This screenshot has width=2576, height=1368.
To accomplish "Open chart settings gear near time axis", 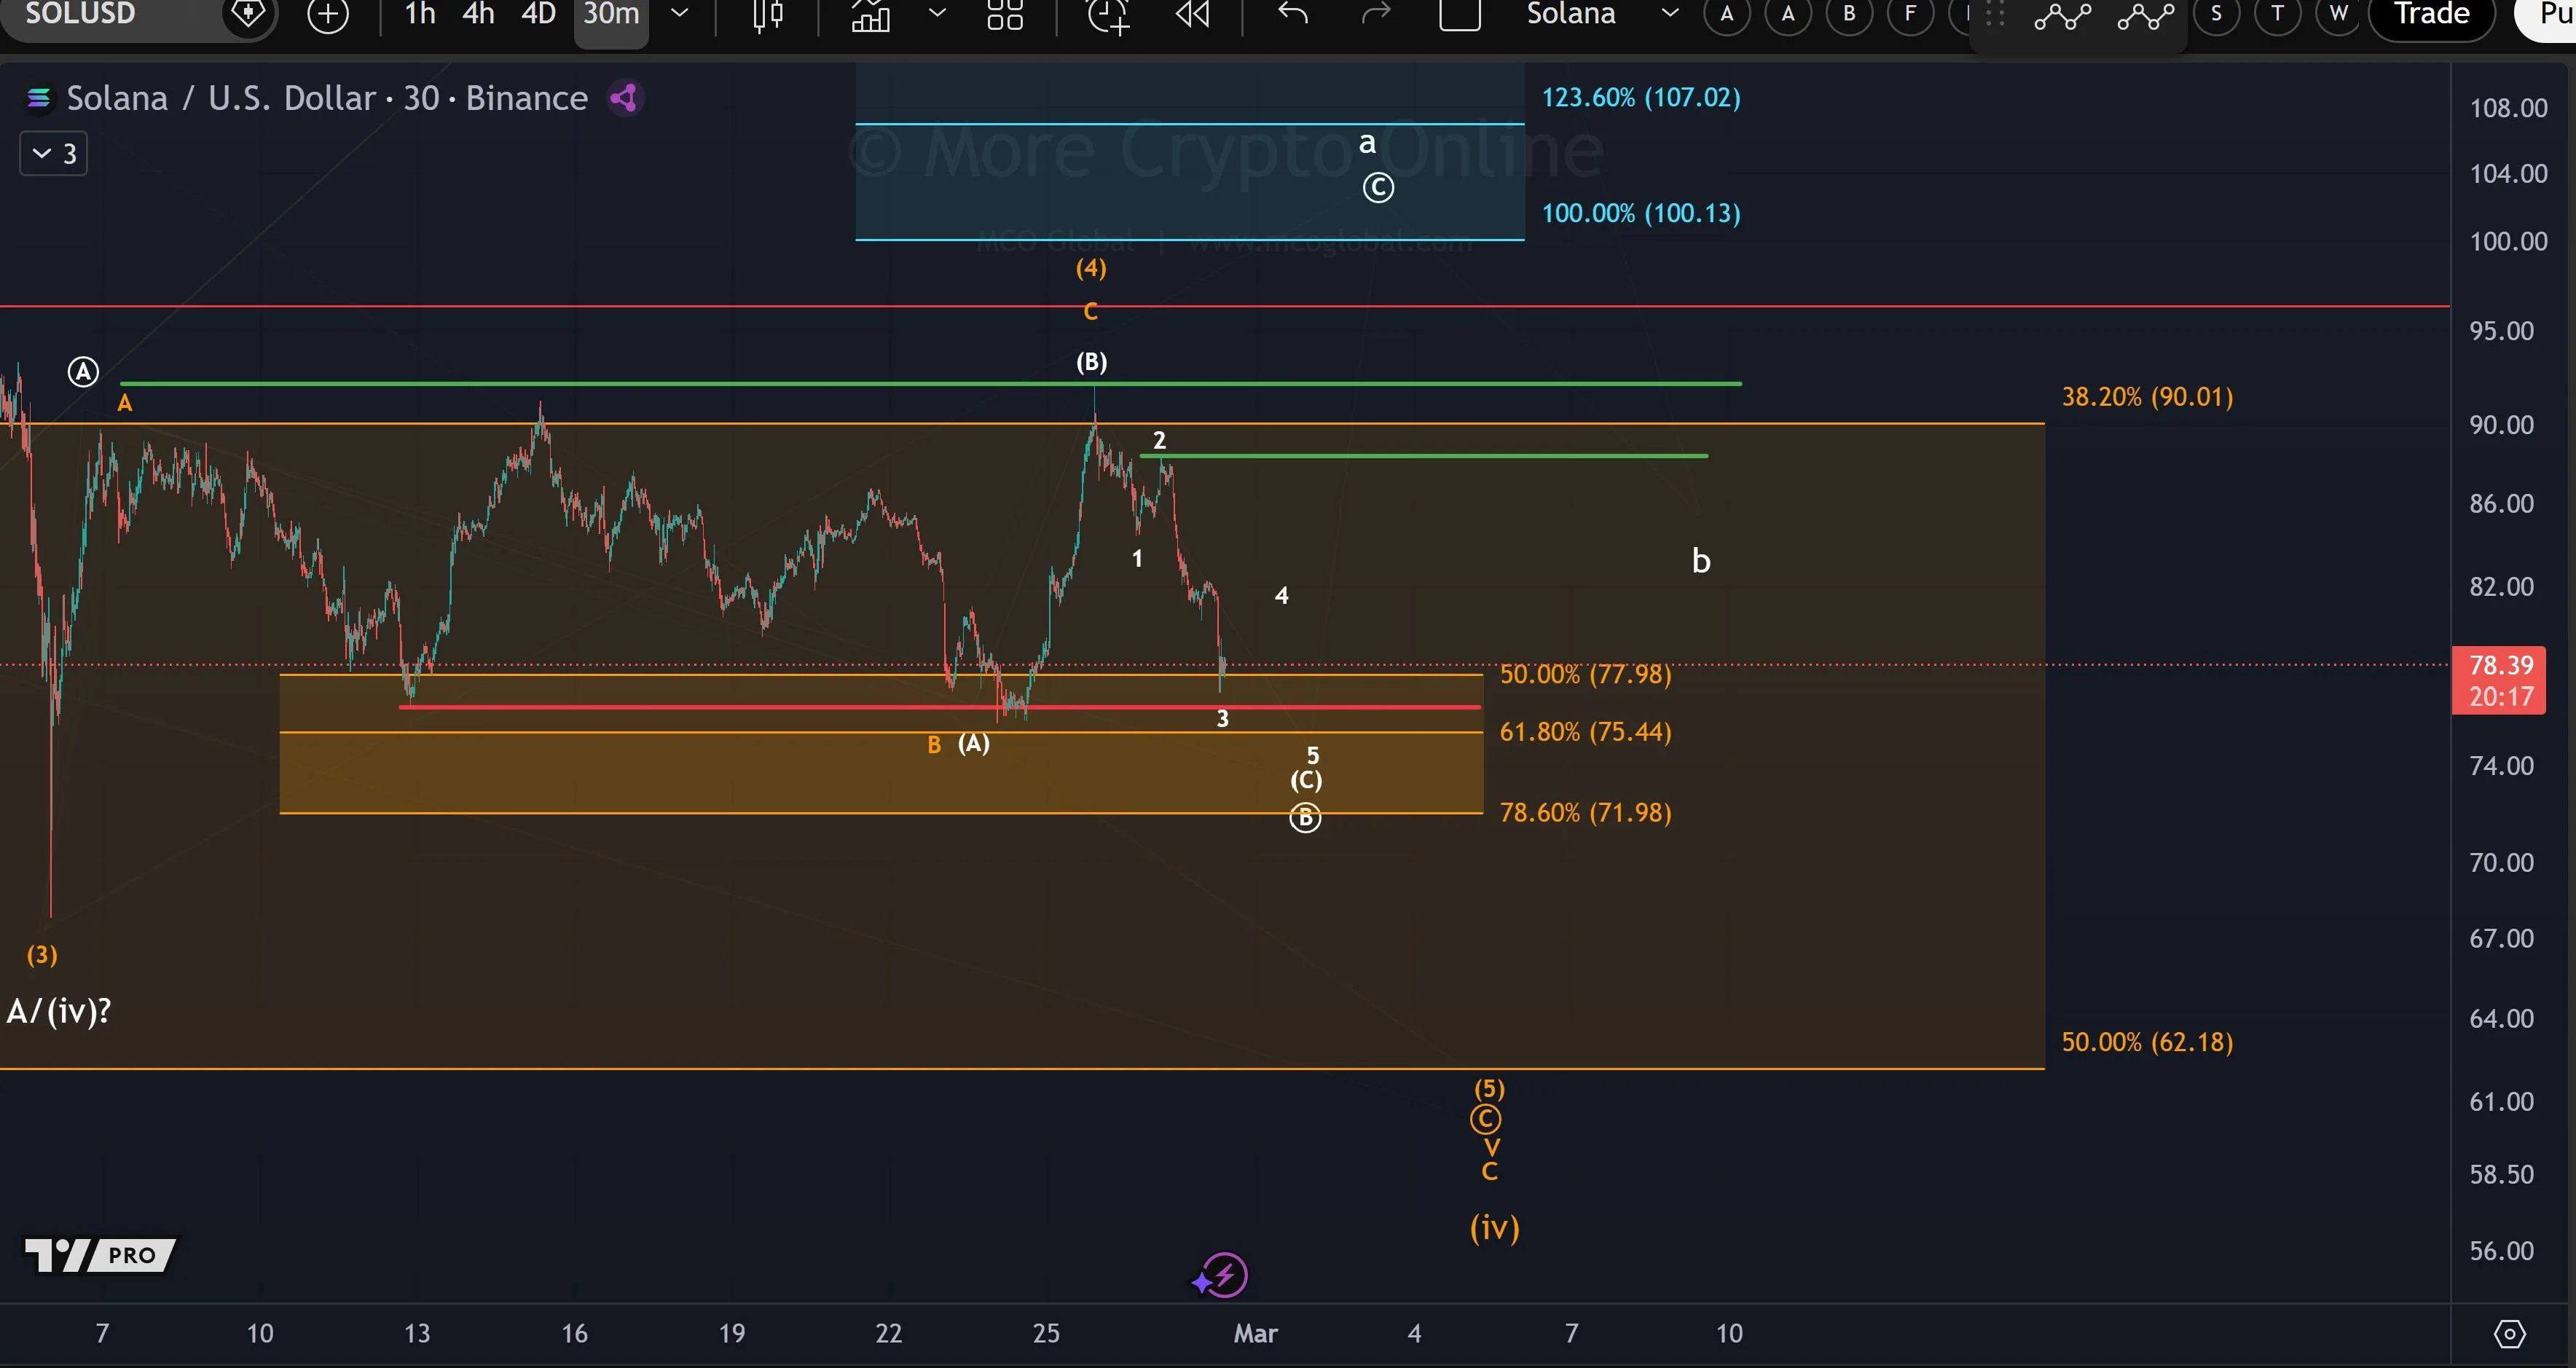I will tap(2509, 1333).
